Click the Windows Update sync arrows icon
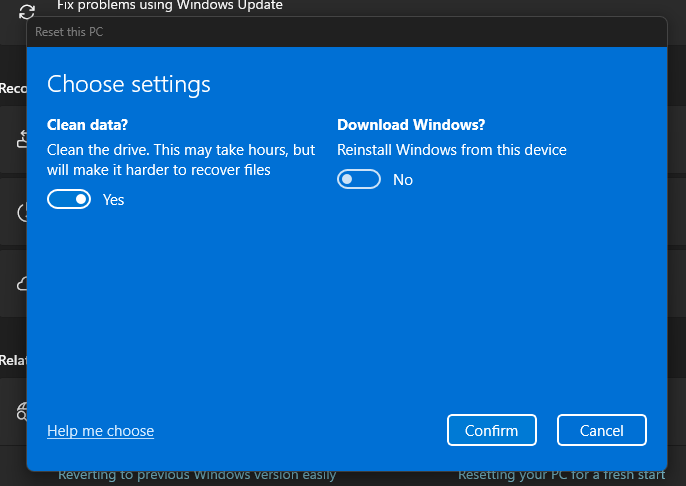The height and width of the screenshot is (486, 686). tap(27, 11)
